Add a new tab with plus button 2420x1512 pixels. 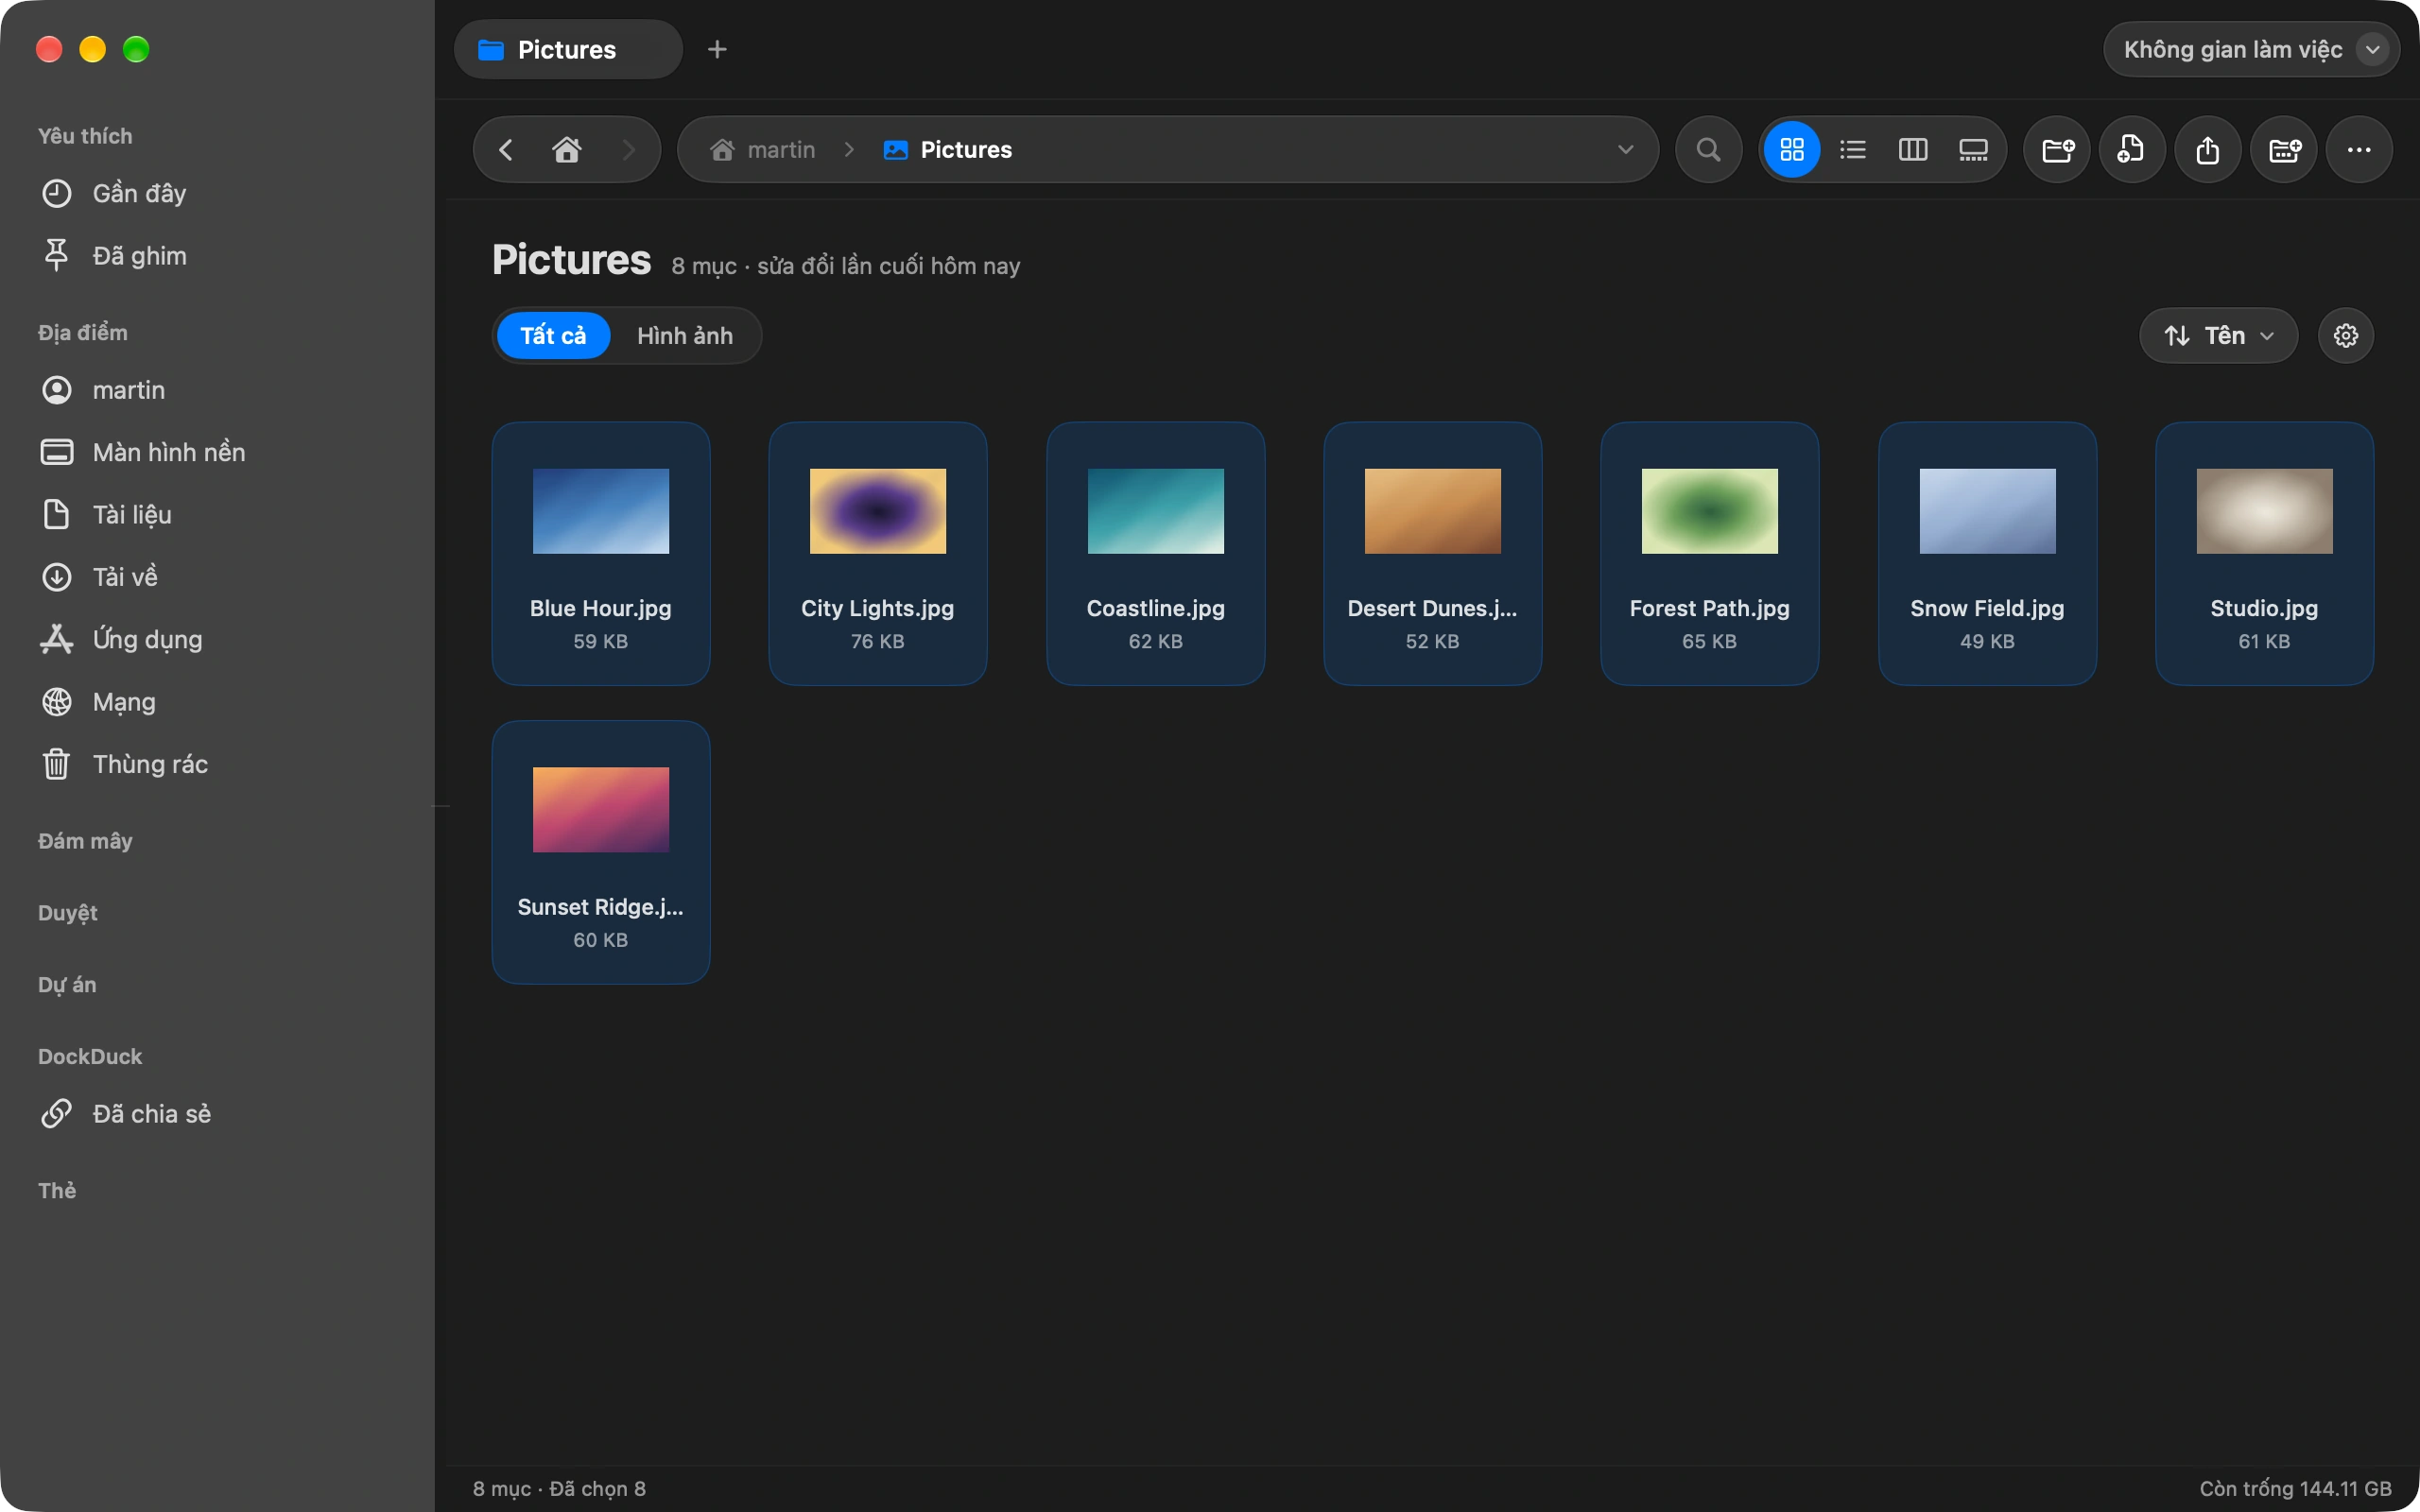[717, 49]
